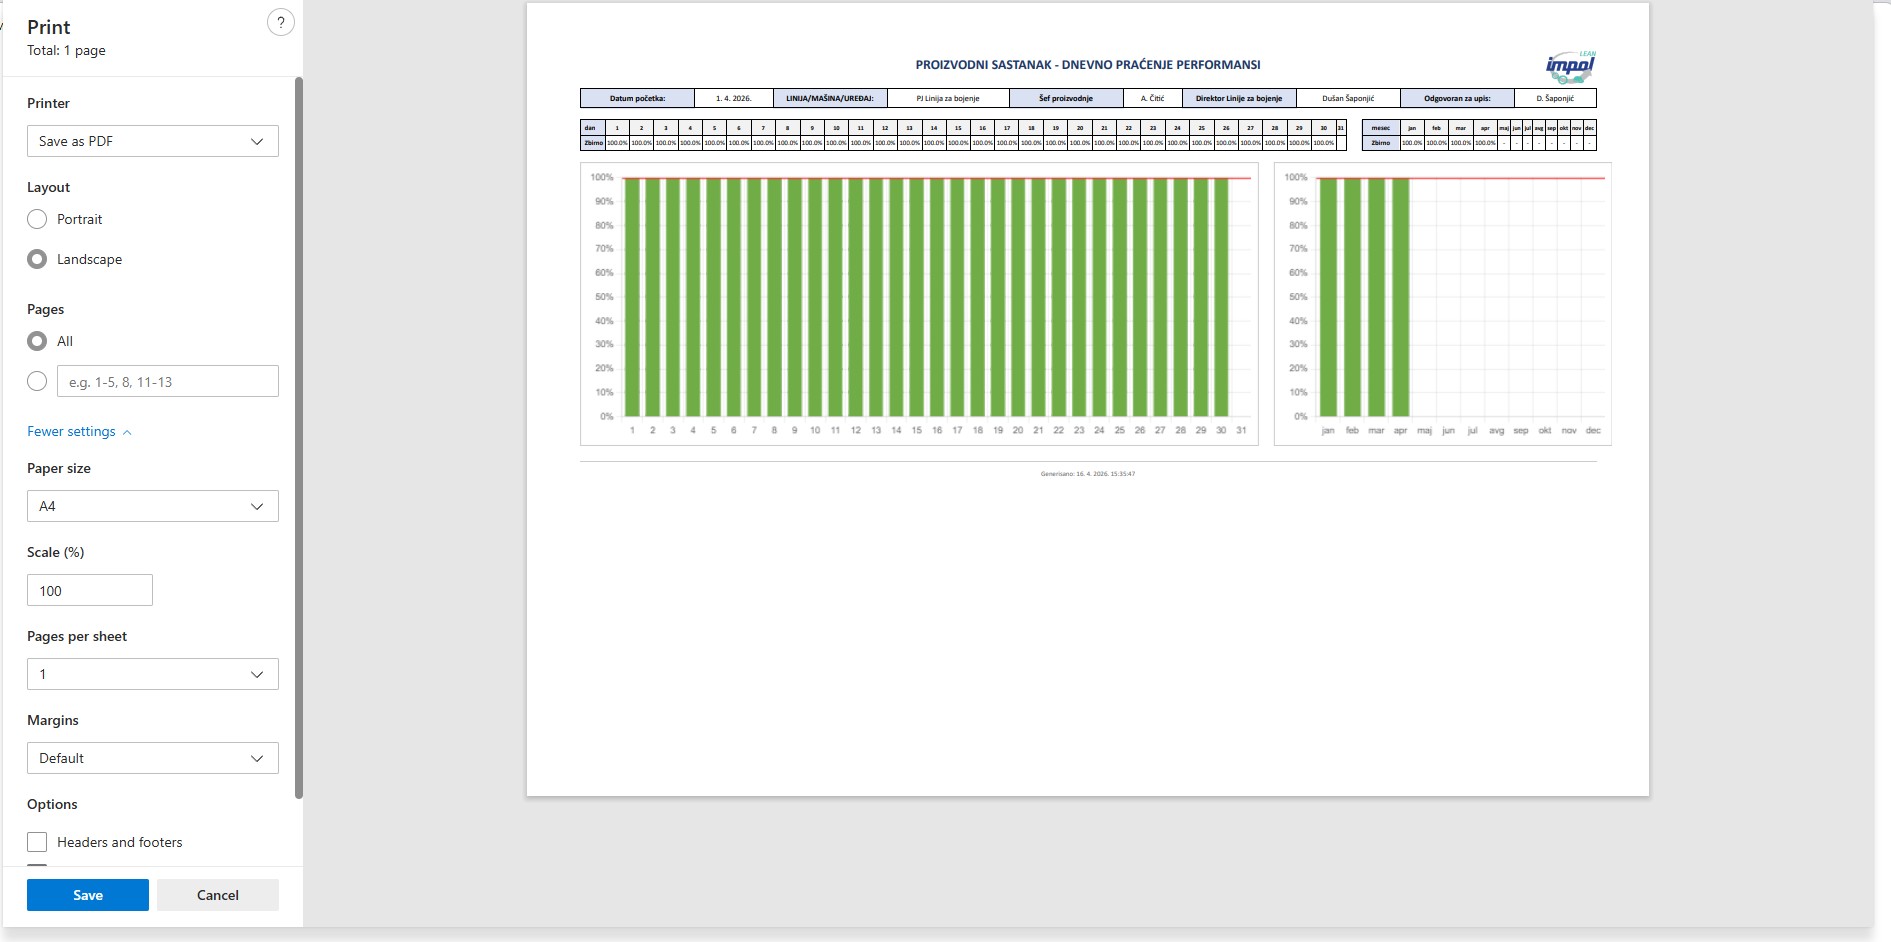Select Portrait layout
The height and width of the screenshot is (942, 1891).
tap(37, 219)
